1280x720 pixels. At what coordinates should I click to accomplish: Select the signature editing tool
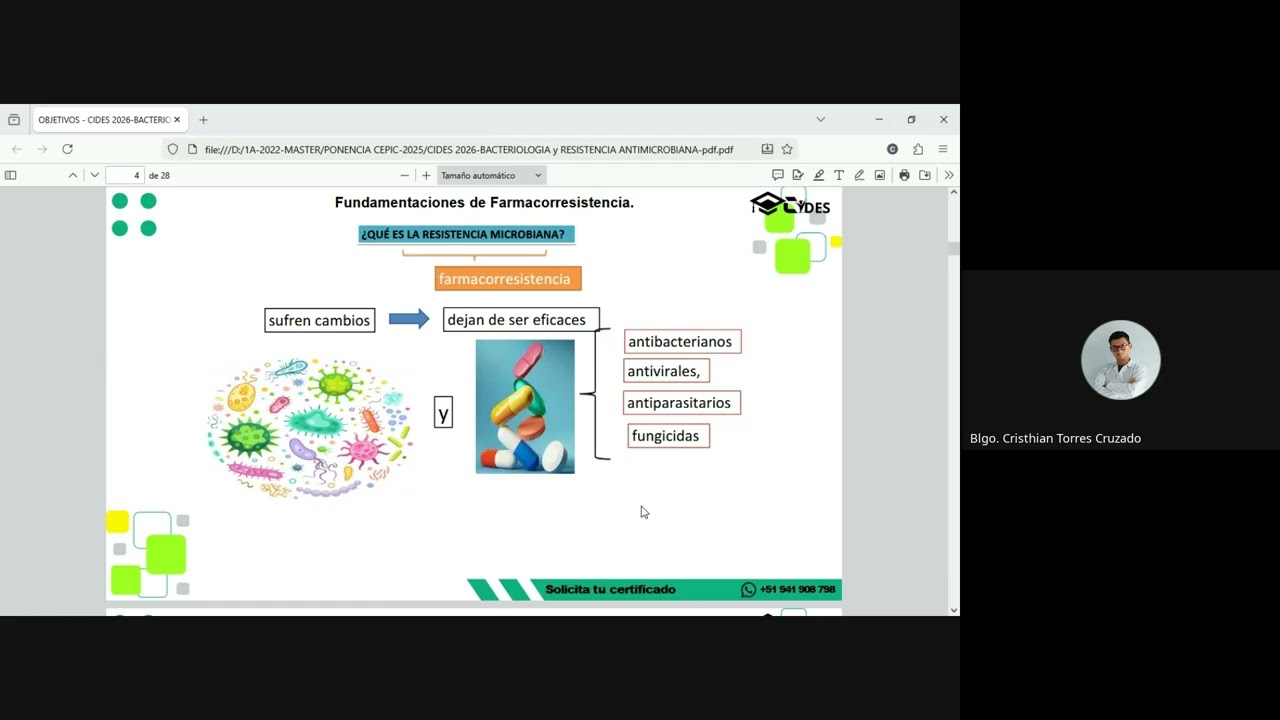[798, 175]
